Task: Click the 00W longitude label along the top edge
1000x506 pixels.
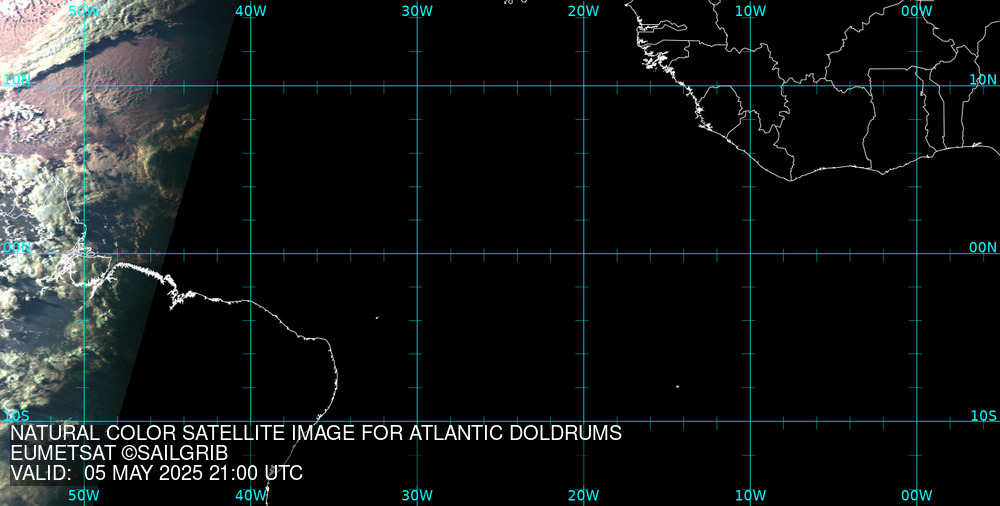Action: (x=917, y=11)
